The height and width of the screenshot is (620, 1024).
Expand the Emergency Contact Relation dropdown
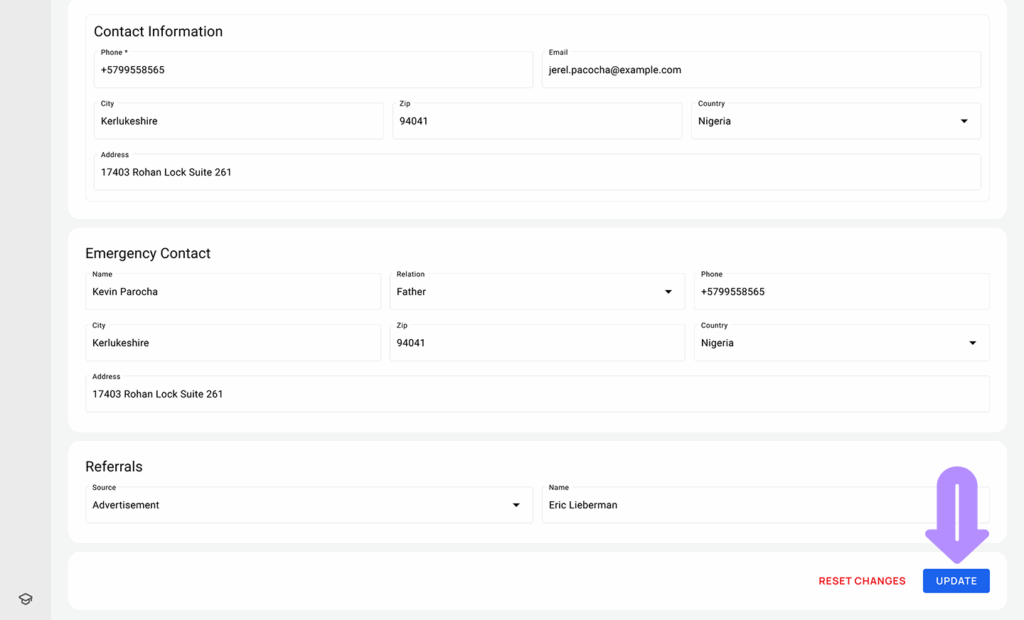click(x=536, y=292)
